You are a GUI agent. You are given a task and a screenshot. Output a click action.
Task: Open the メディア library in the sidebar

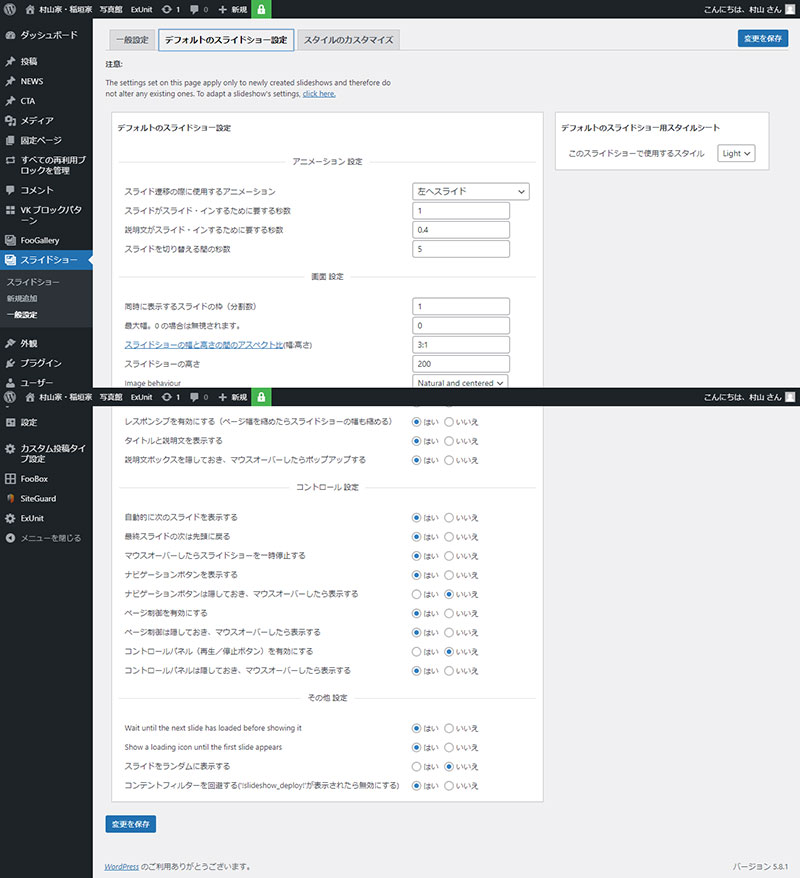(x=37, y=120)
